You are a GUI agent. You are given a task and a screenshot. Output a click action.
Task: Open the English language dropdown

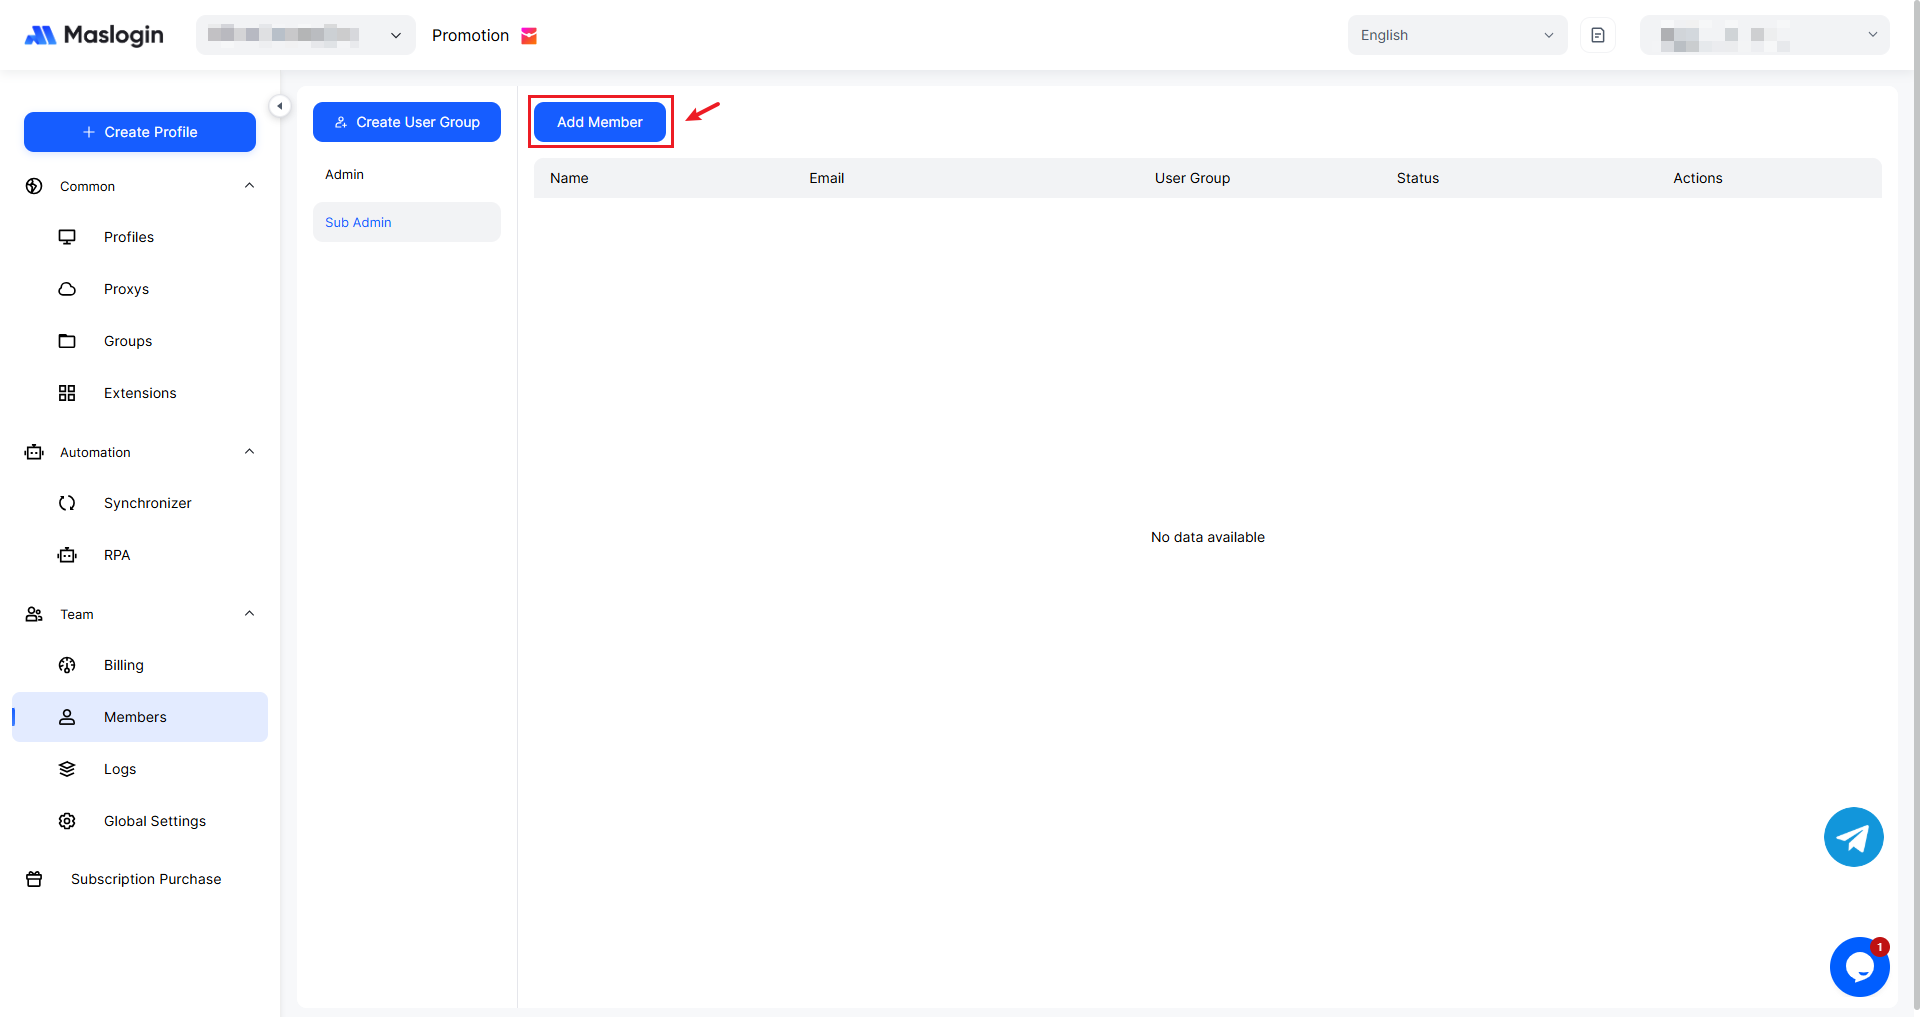click(1456, 35)
